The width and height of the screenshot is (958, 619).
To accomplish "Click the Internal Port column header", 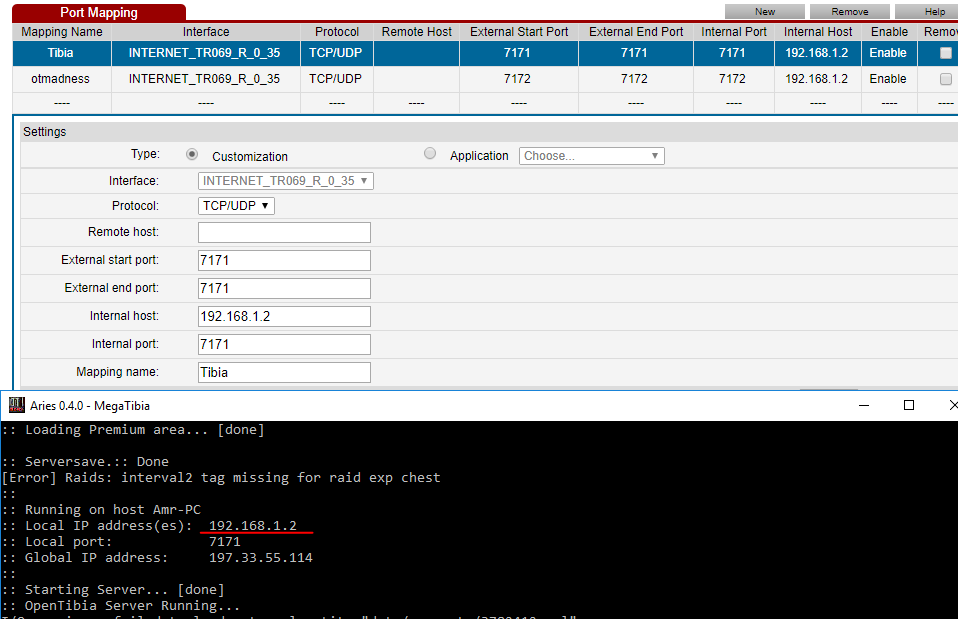I will [734, 32].
